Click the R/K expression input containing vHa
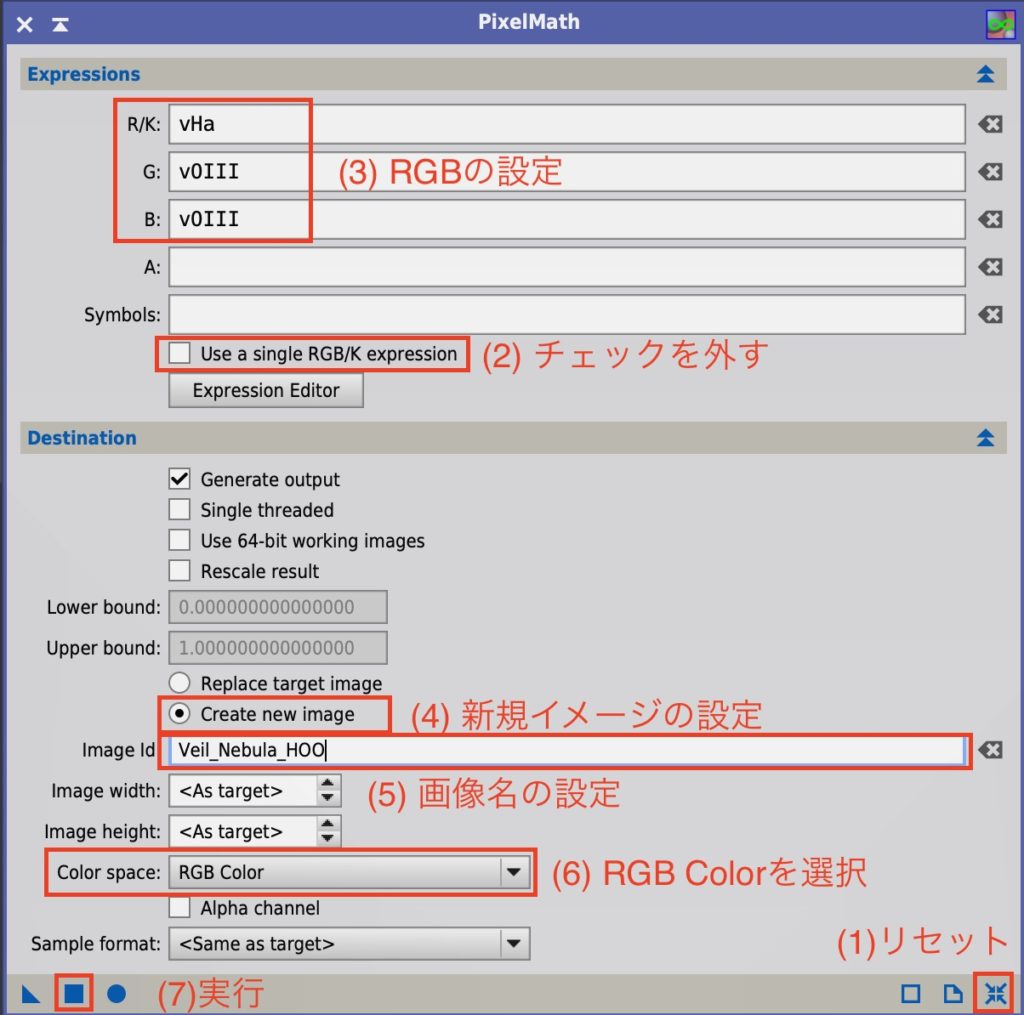The height and width of the screenshot is (1015, 1024). pyautogui.click(x=567, y=124)
